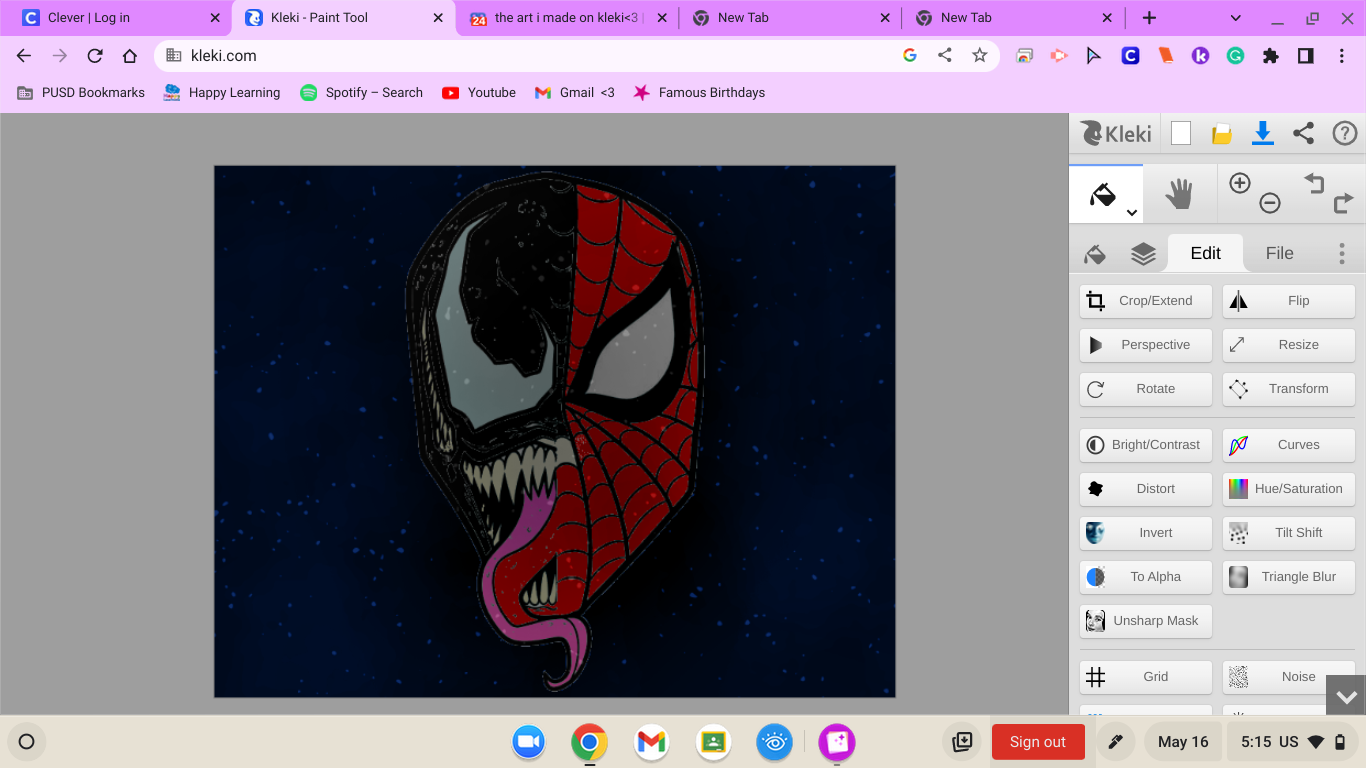Click the Transform button
The height and width of the screenshot is (768, 1366).
[x=1289, y=389]
